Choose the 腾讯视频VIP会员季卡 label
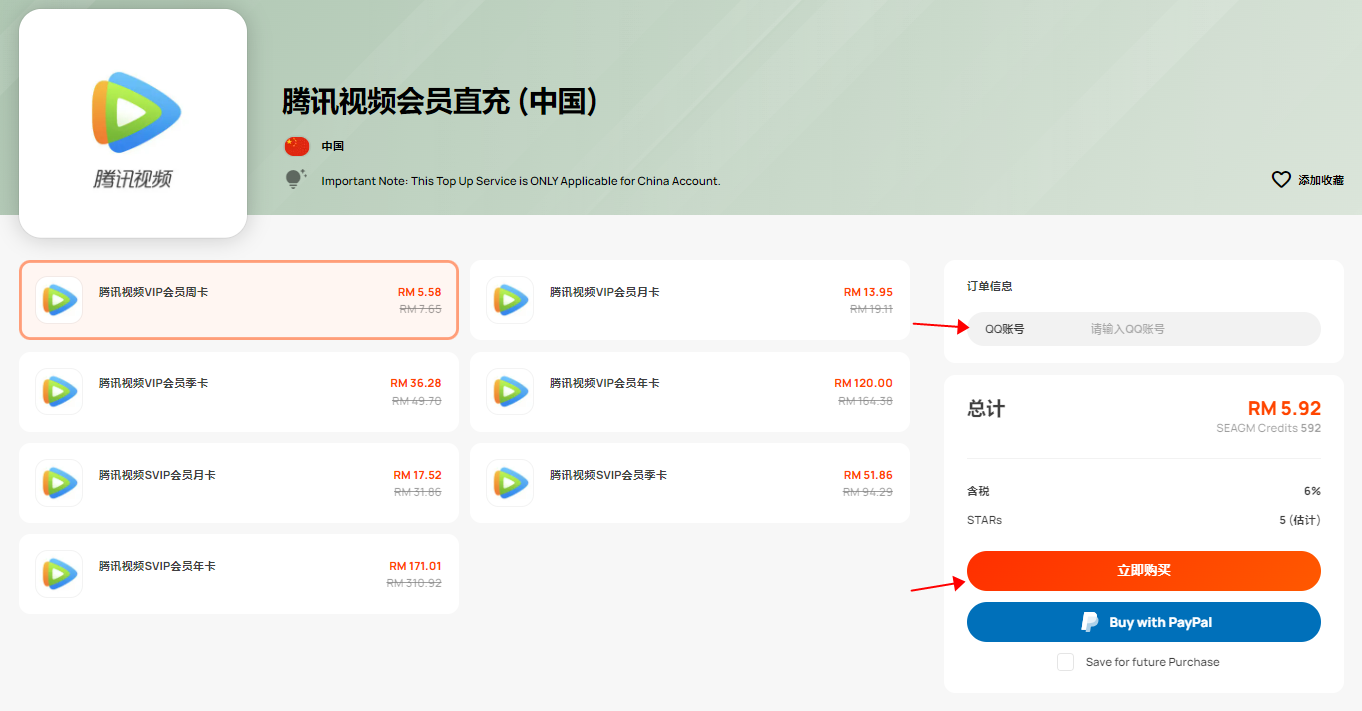Viewport: 1362px width, 711px height. [x=154, y=383]
